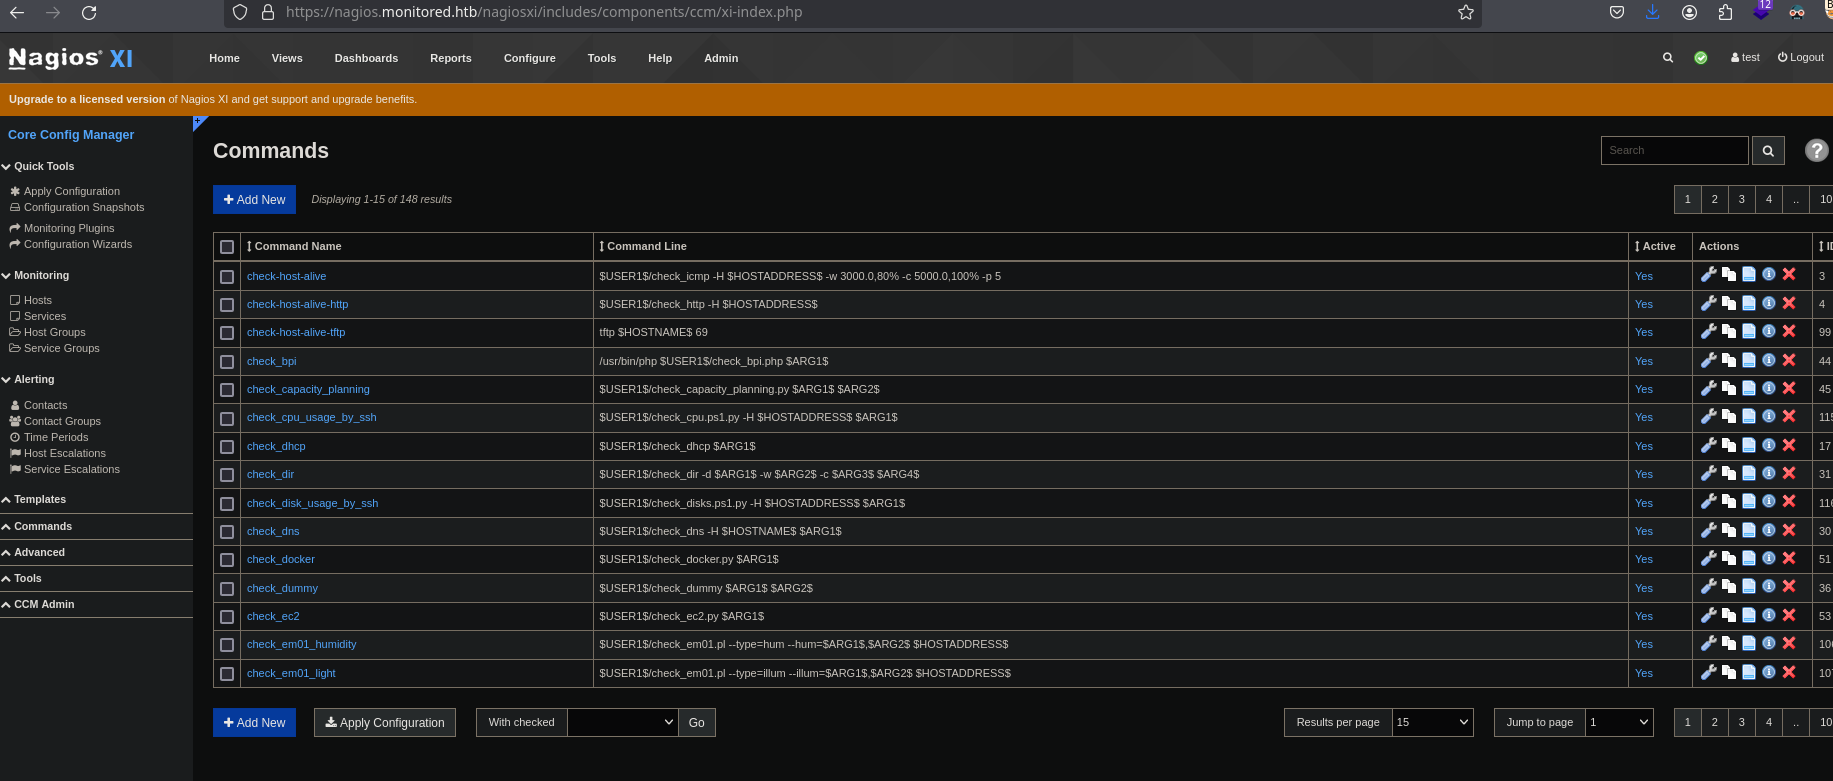The height and width of the screenshot is (781, 1833).
Task: Open the Admin menu
Action: (721, 58)
